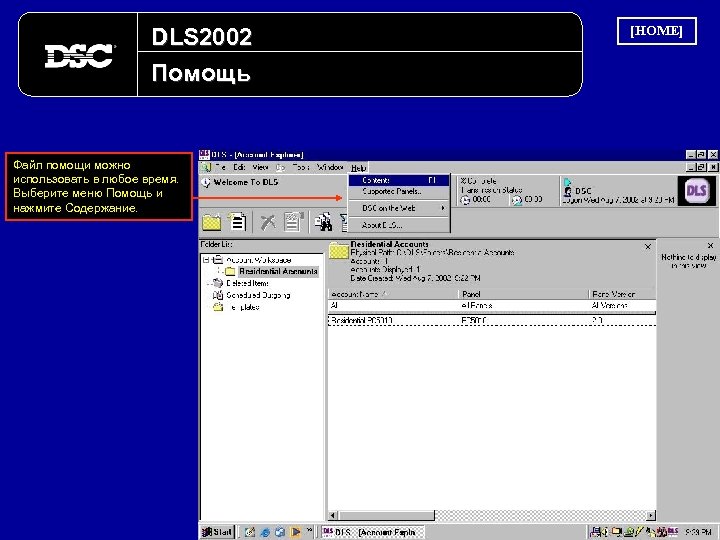Image resolution: width=720 pixels, height=540 pixels.
Task: Open the Window menu
Action: coord(330,168)
